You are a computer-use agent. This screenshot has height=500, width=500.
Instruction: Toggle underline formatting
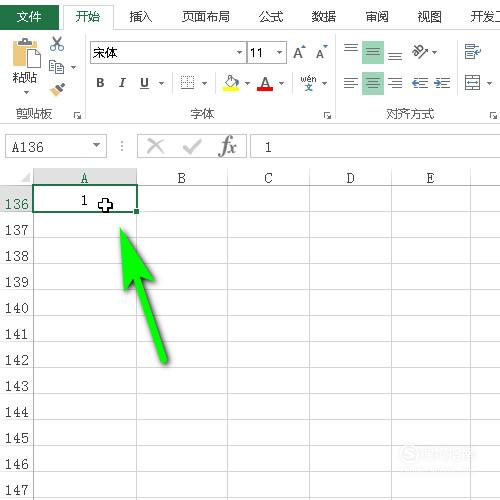coord(144,83)
